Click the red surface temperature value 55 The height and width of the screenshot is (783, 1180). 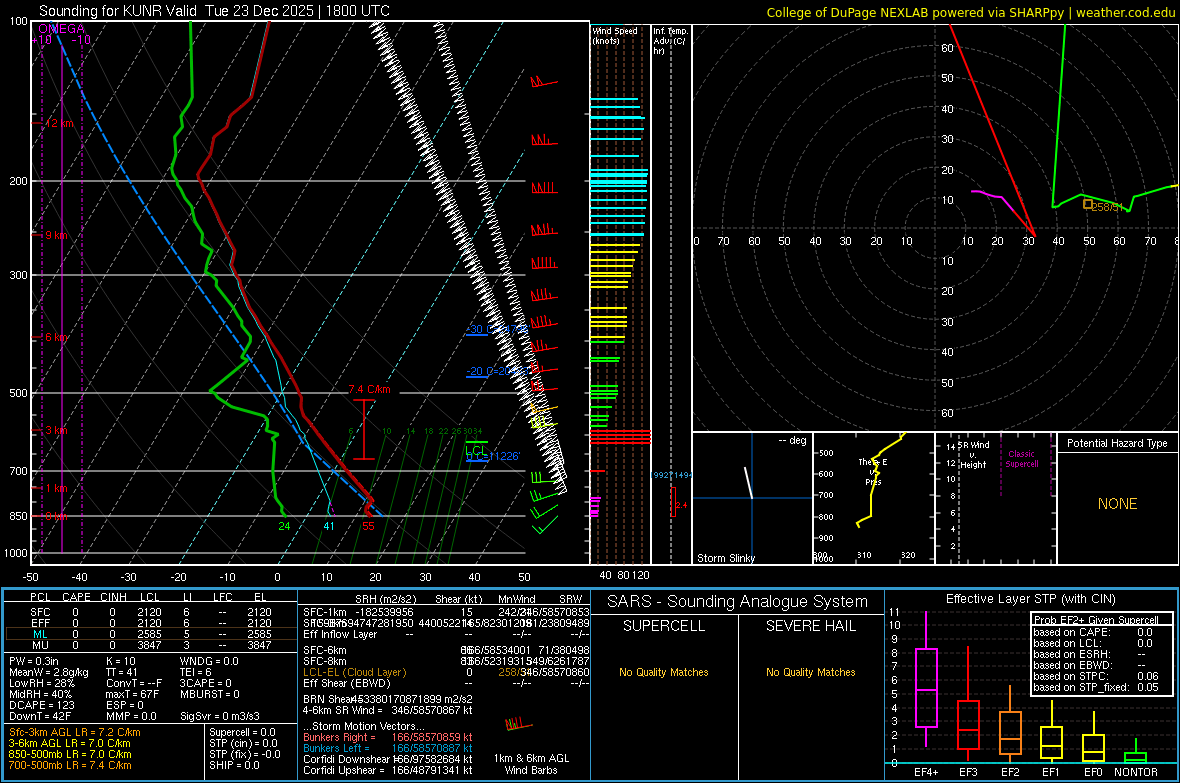tap(368, 526)
